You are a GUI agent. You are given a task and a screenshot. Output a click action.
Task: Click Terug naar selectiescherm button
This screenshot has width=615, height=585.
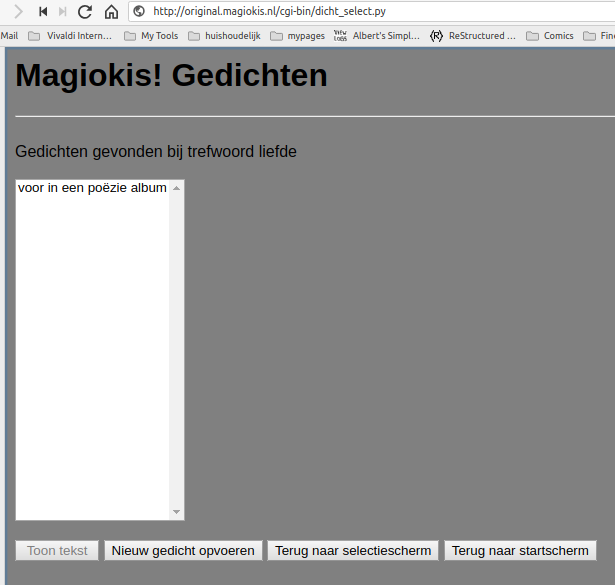pos(353,550)
